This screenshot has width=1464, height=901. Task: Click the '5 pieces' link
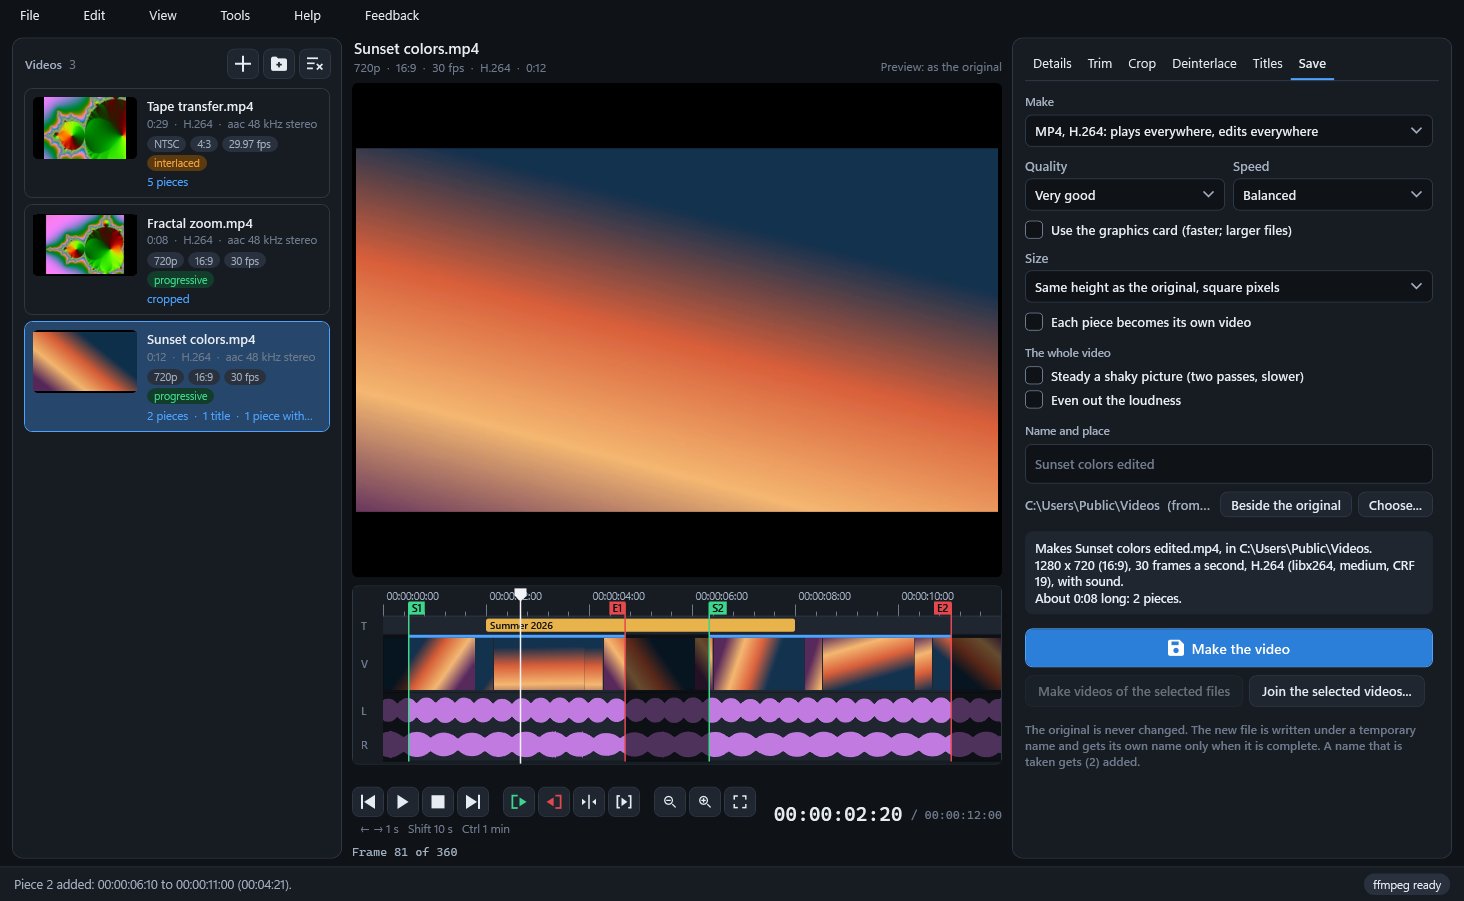click(167, 182)
